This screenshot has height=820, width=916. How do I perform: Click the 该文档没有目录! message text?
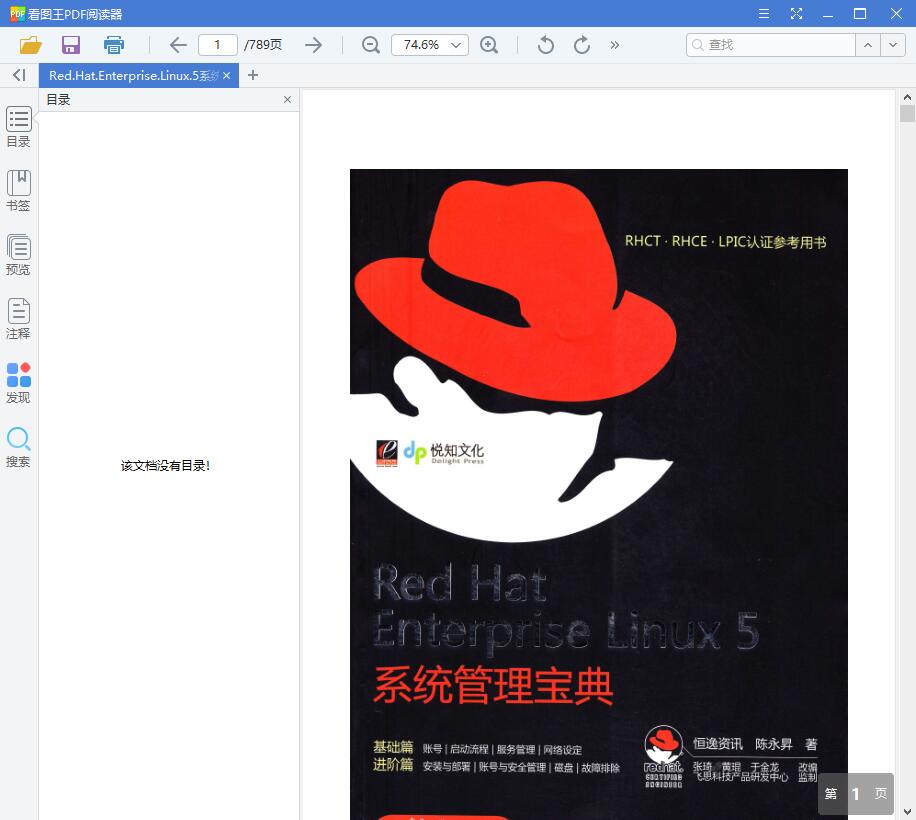pyautogui.click(x=165, y=465)
